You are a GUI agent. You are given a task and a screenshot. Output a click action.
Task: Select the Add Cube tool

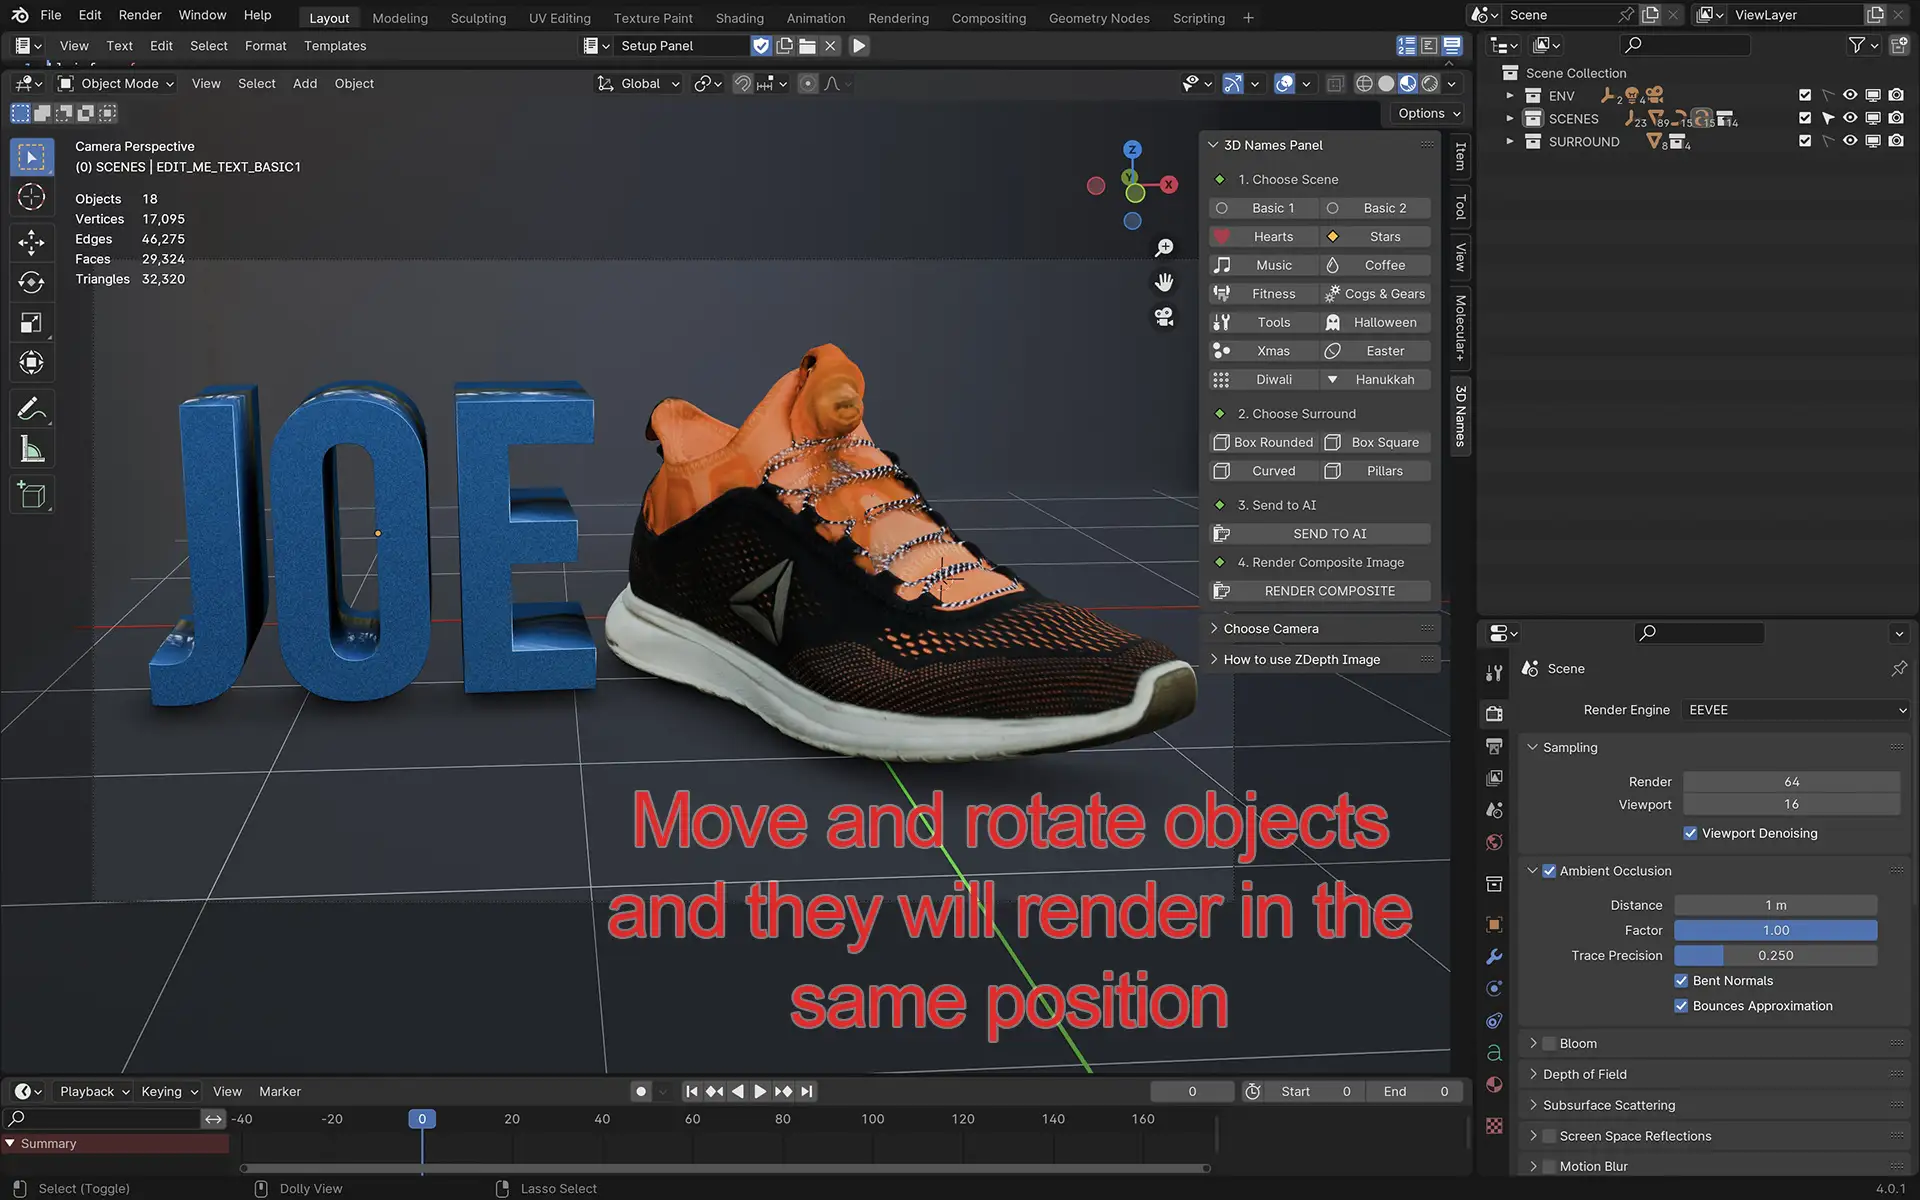click(x=31, y=495)
